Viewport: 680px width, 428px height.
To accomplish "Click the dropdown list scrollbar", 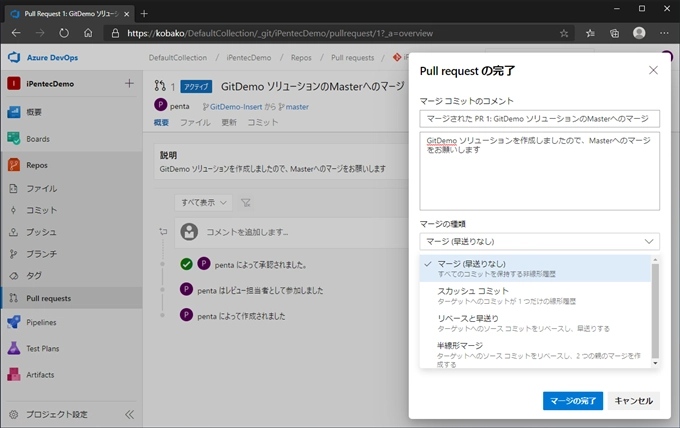I will pos(655,310).
